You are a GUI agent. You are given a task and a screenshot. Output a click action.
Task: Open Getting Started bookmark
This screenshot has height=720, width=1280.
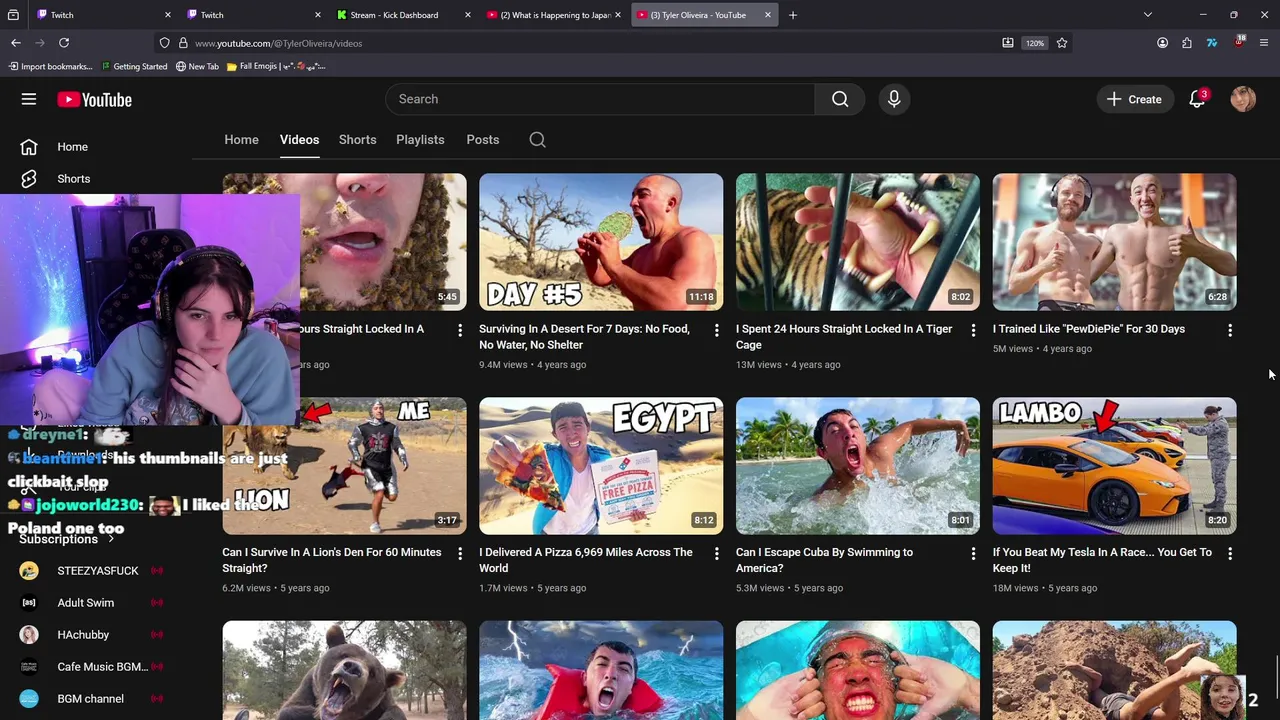pos(134,66)
